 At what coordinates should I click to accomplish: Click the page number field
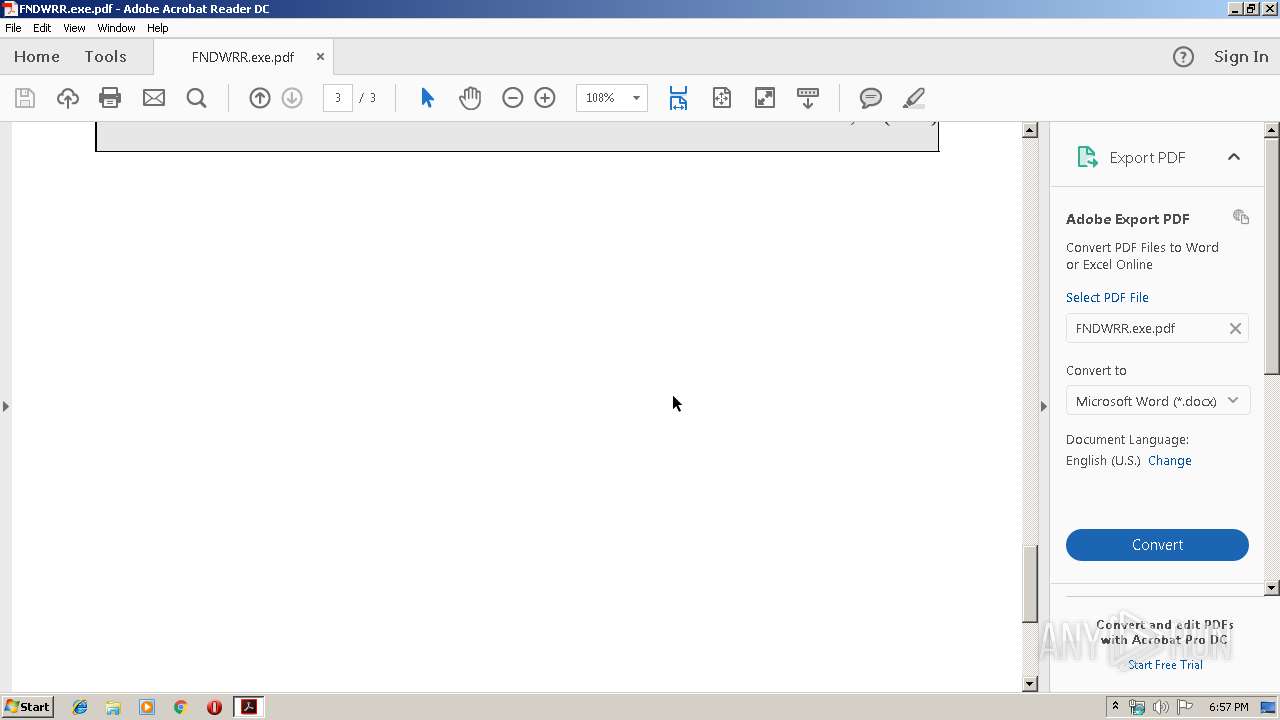pos(338,98)
